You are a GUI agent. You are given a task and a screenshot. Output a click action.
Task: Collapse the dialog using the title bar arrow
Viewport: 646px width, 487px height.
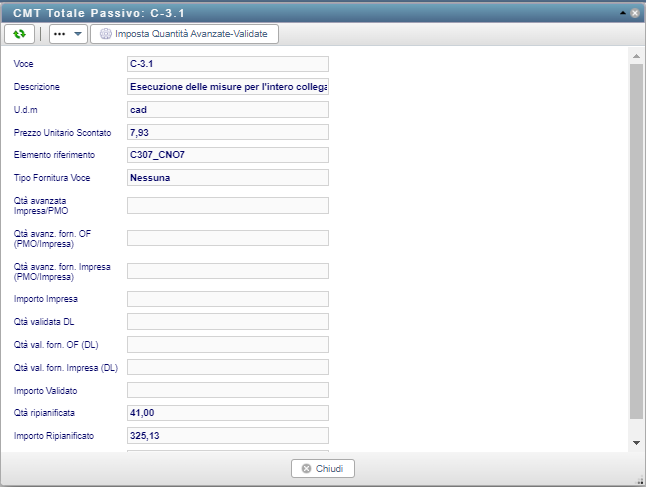(x=623, y=13)
